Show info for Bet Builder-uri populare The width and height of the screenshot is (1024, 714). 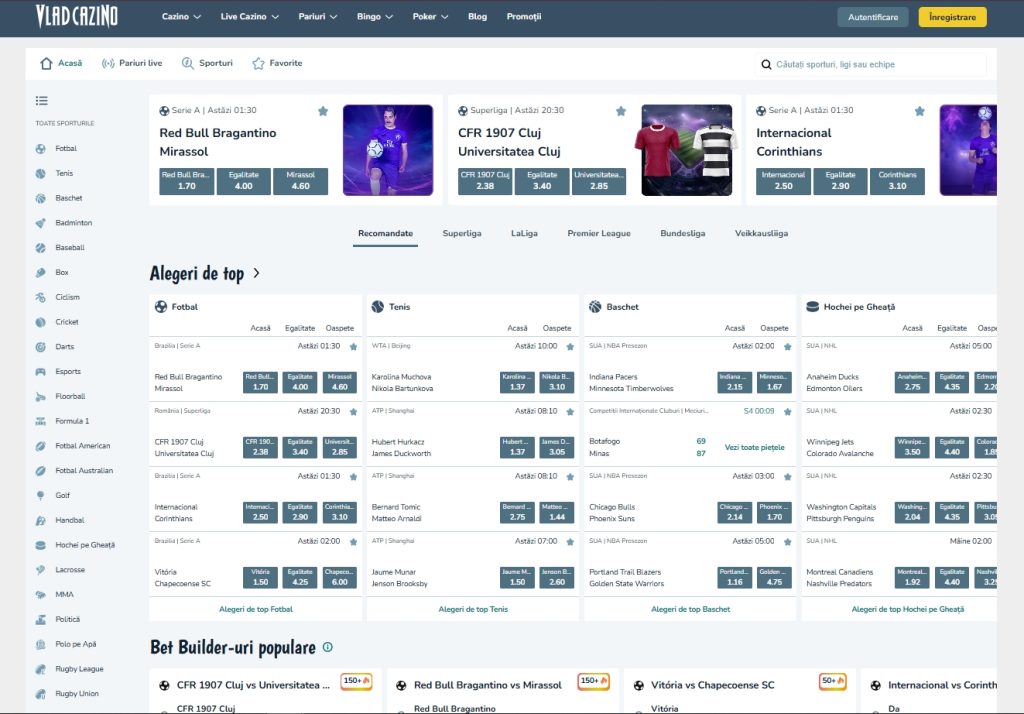point(328,647)
